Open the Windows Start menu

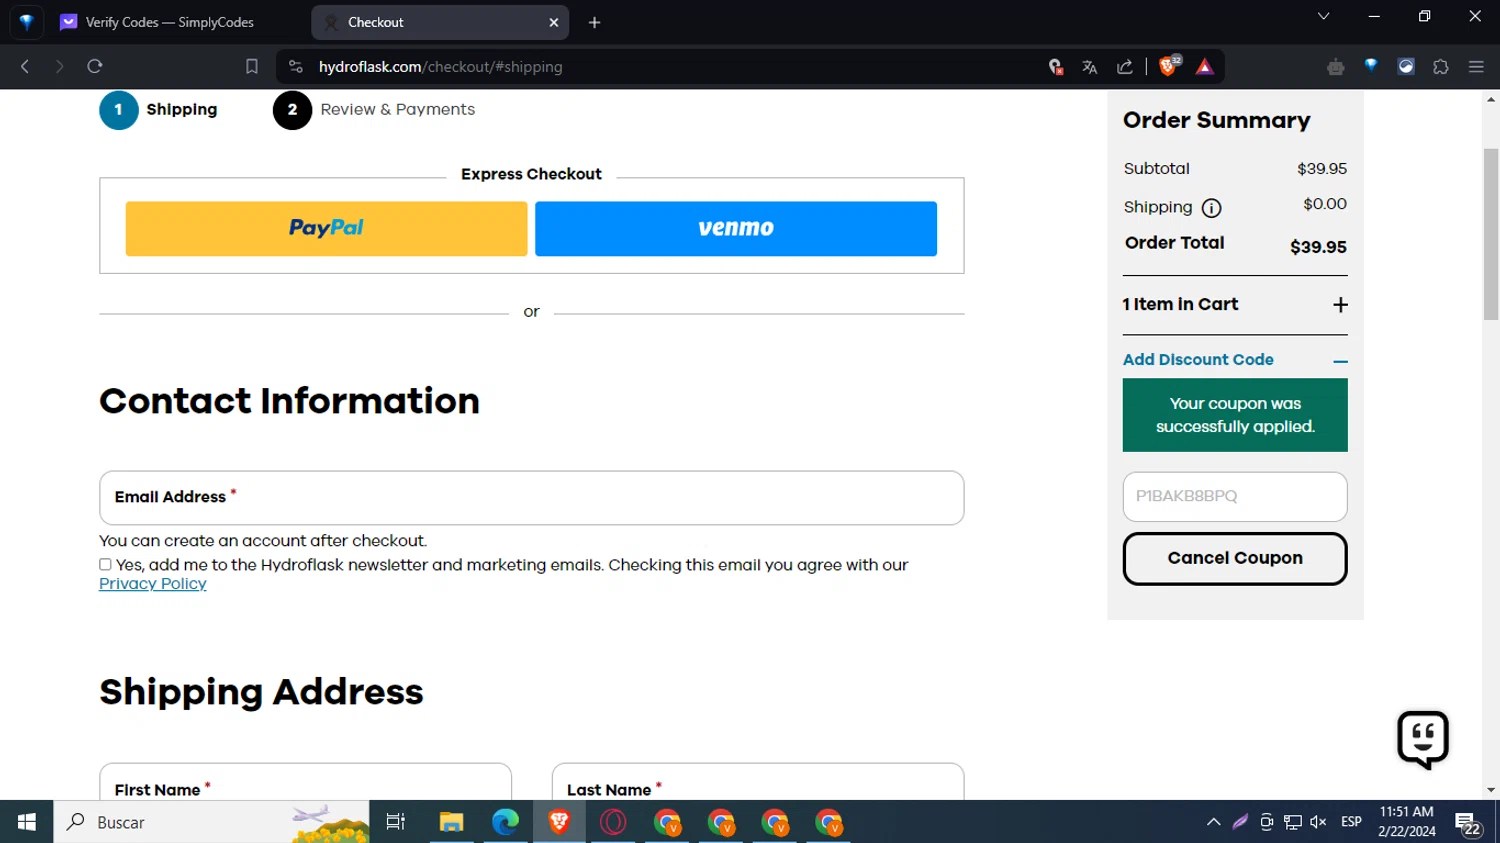tap(26, 822)
